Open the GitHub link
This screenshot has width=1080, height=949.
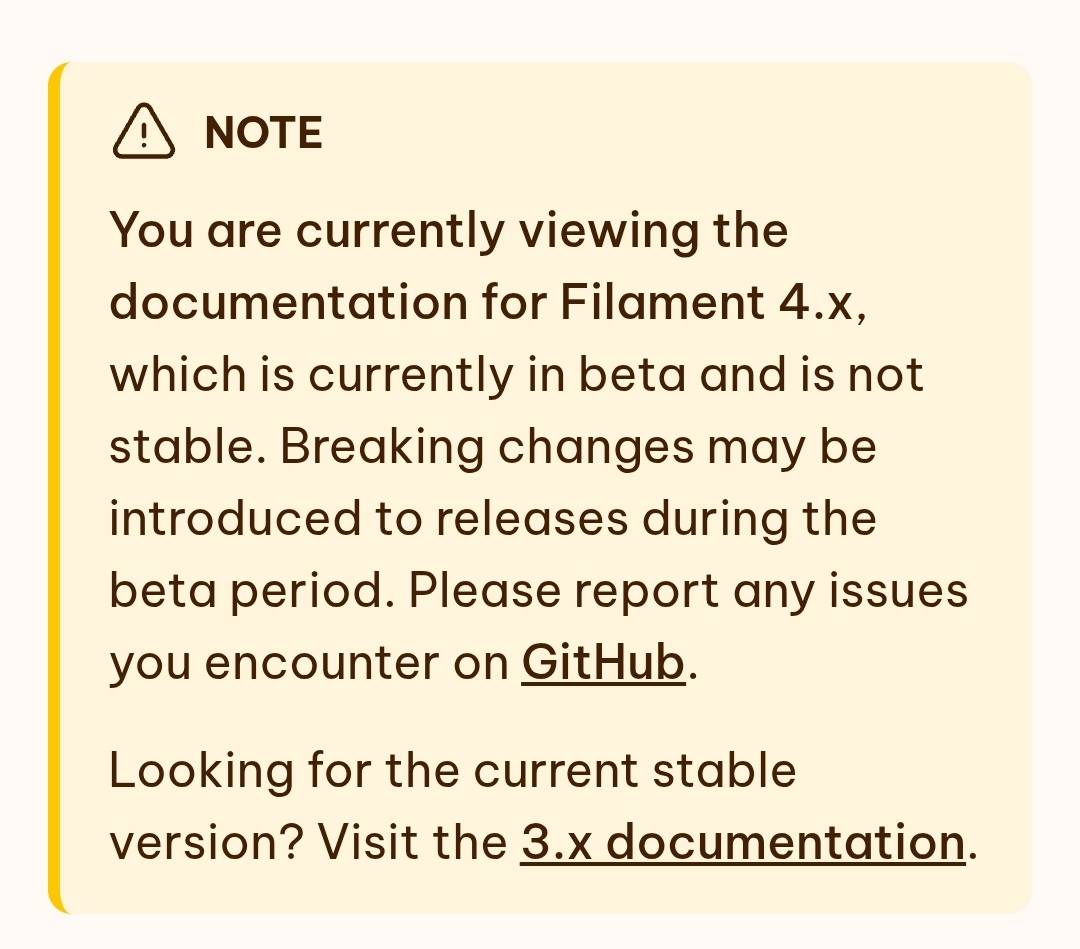point(603,663)
